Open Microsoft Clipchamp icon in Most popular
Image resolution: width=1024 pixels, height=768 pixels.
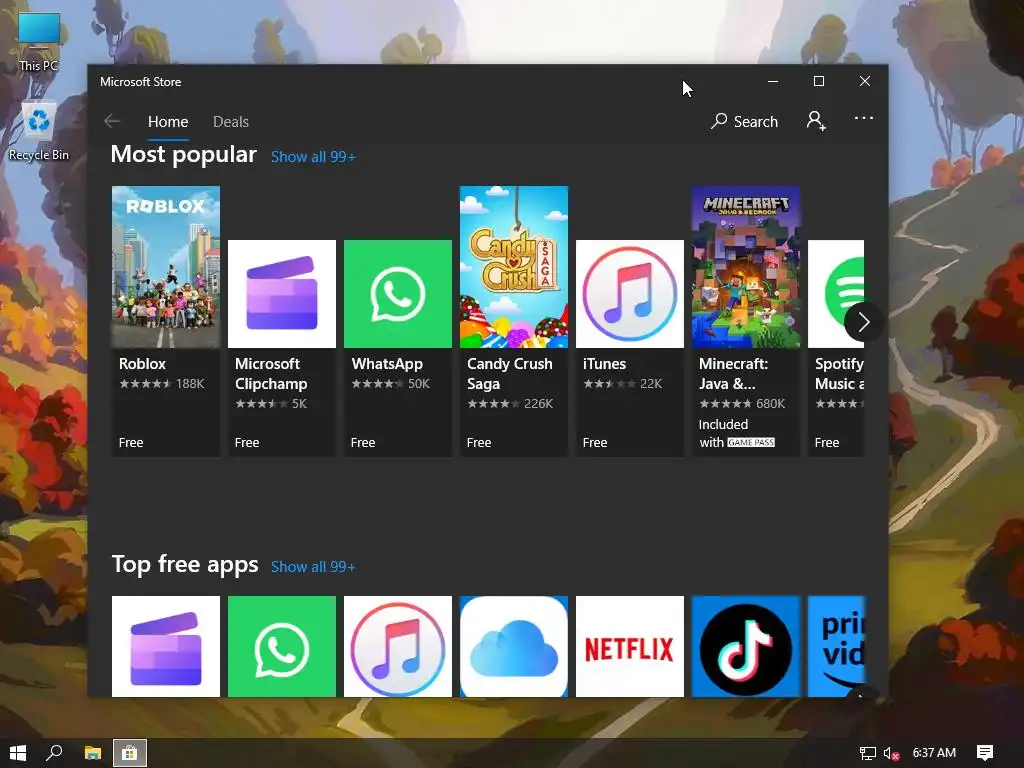[x=281, y=294]
